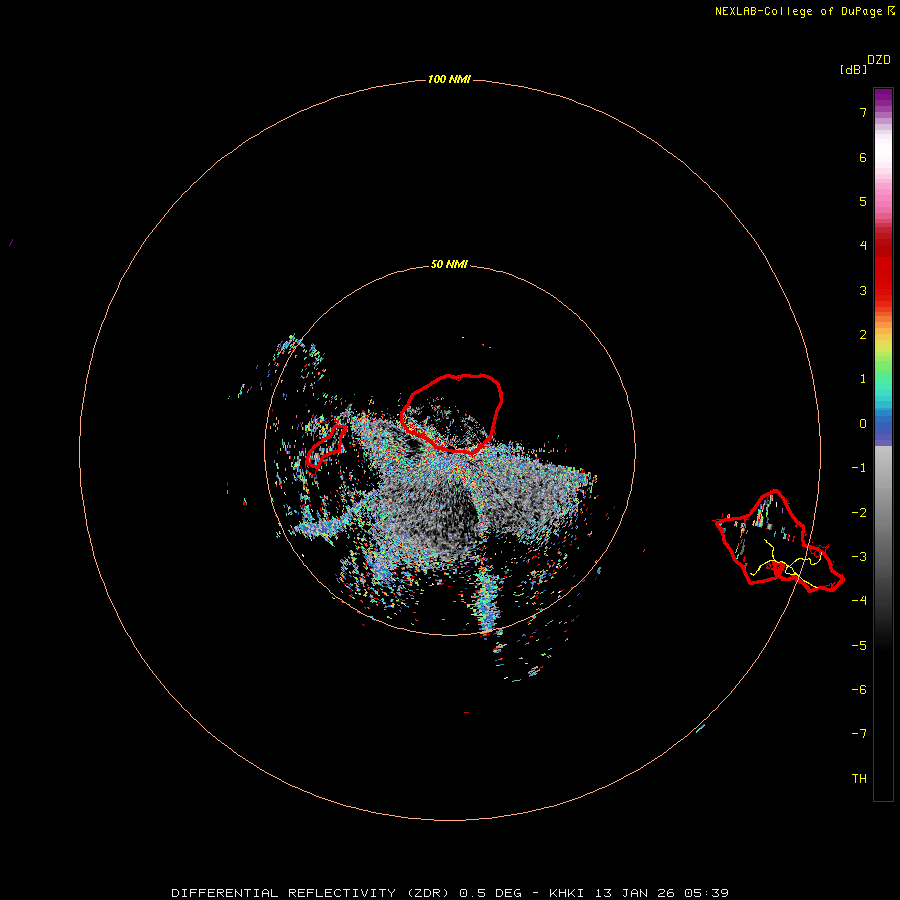Click the -1 value on color scale
Image resolution: width=900 pixels, height=900 pixels.
pyautogui.click(x=859, y=468)
